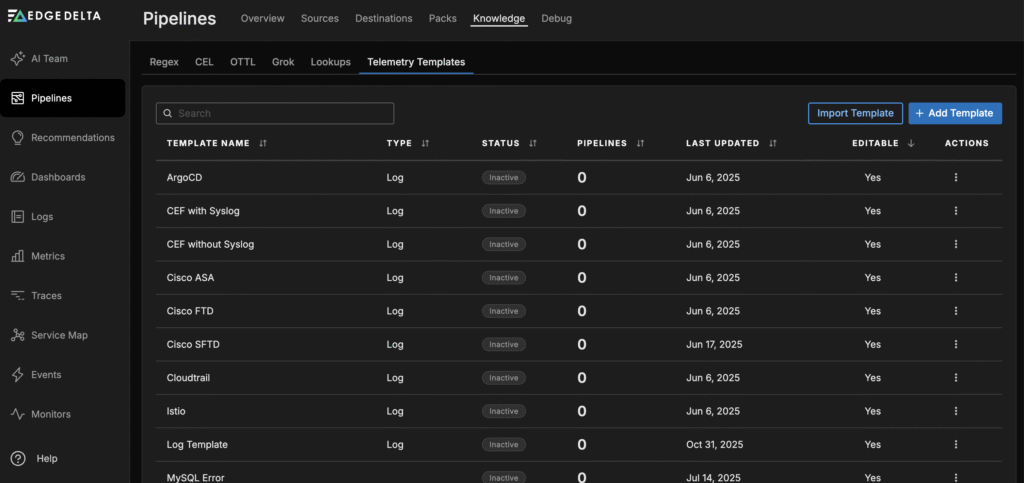Open actions menu for ArgoCD row
The image size is (1024, 483).
956,178
